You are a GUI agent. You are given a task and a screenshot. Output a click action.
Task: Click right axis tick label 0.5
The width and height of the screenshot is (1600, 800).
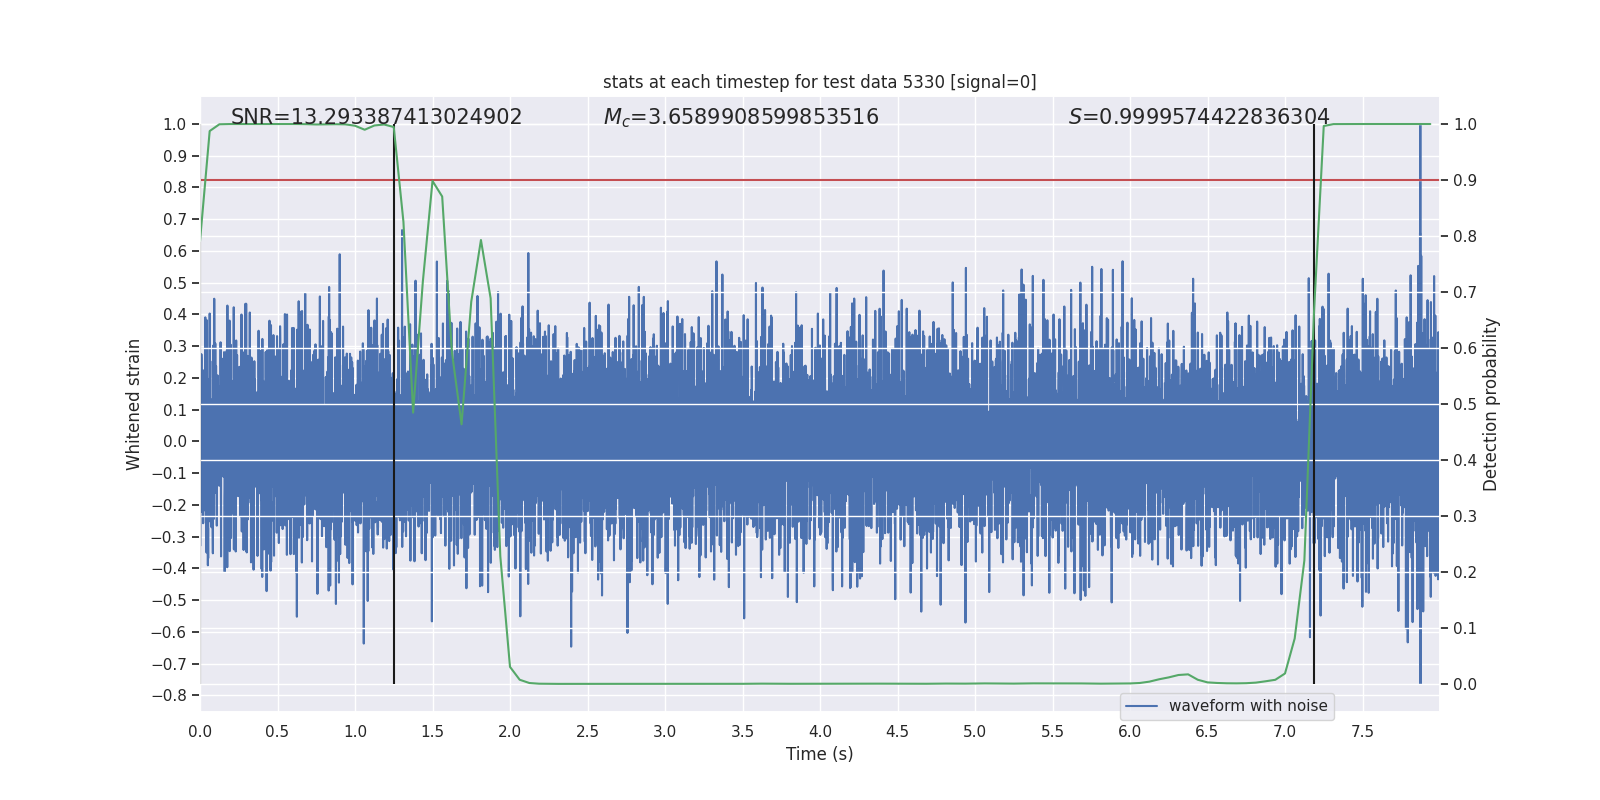pos(1465,405)
